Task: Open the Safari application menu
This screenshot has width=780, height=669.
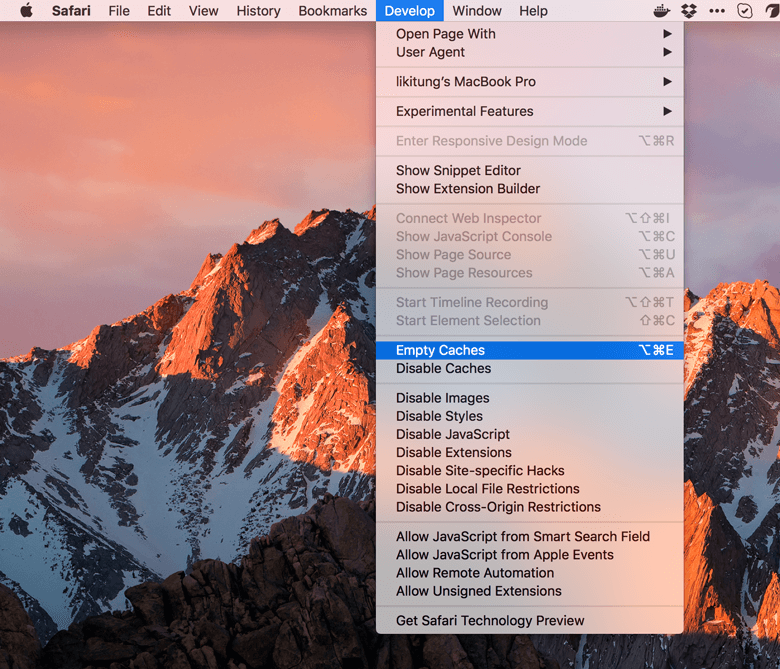Action: tap(71, 10)
